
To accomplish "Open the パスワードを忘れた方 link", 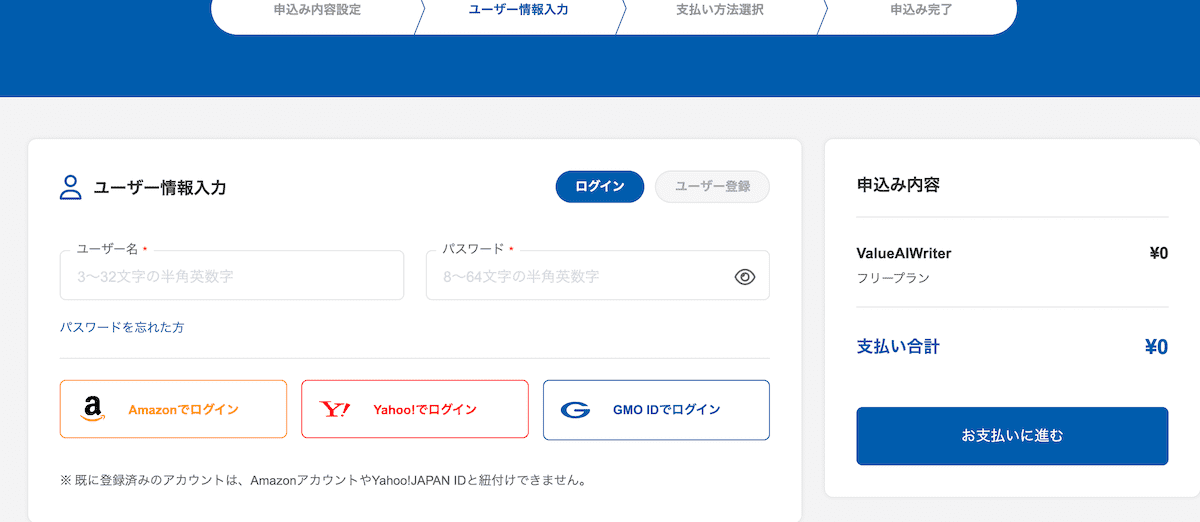I will click(122, 327).
